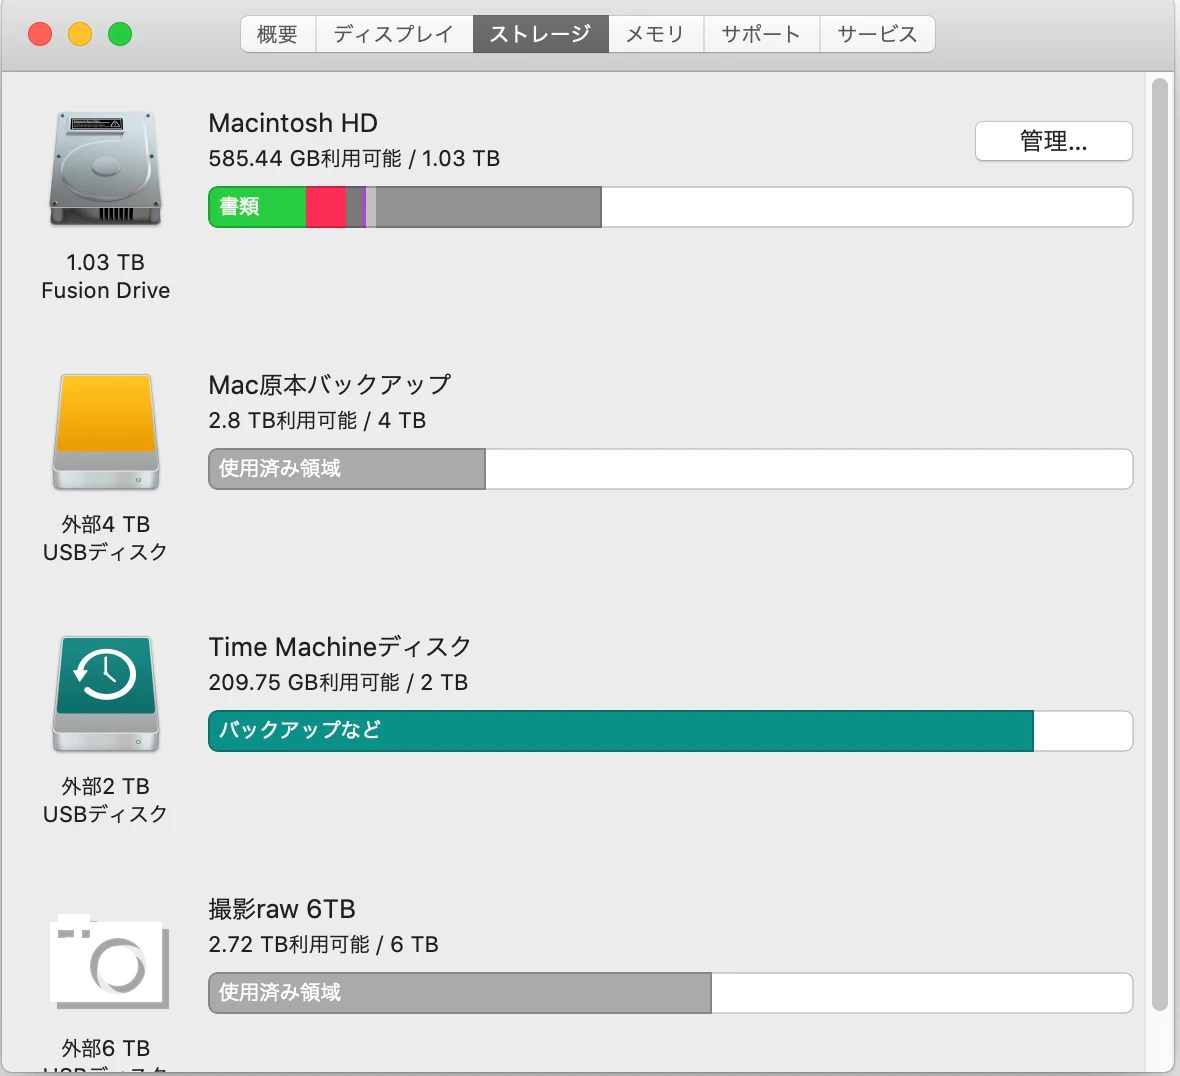Switch to the ディスプレイ tab
This screenshot has height=1076, width=1180.
point(394,34)
